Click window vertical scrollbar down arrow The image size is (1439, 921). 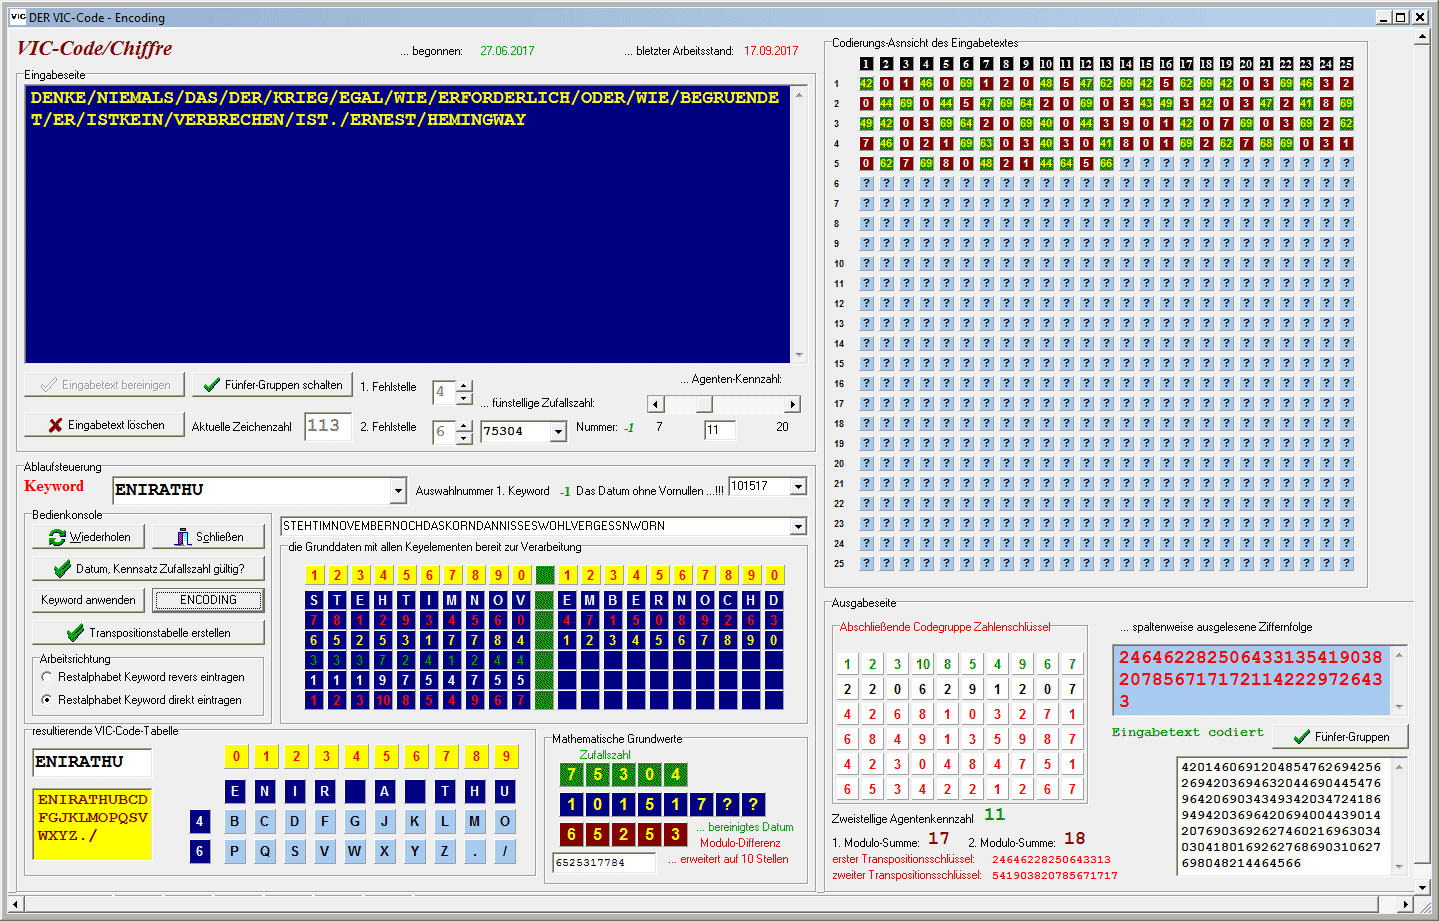point(1422,887)
